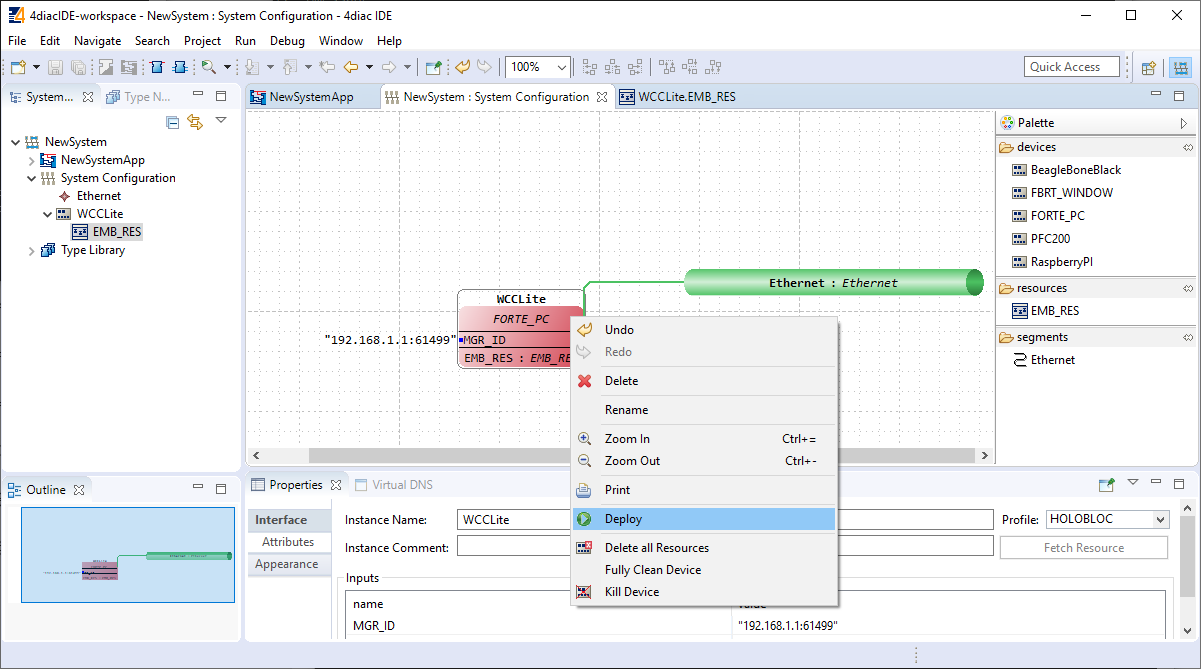Close the Properties view tab

click(x=336, y=485)
